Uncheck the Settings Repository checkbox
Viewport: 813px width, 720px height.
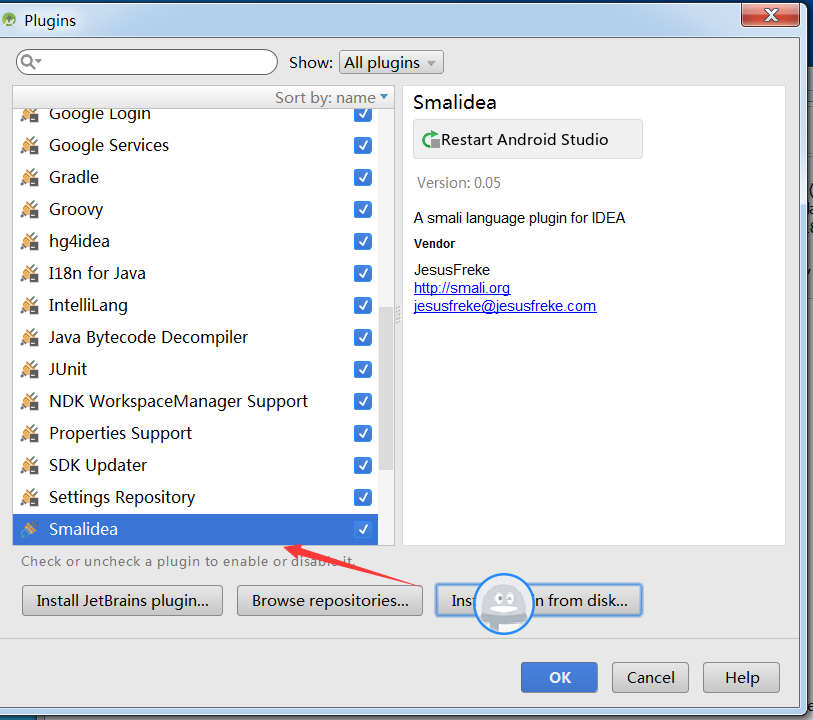tap(363, 498)
